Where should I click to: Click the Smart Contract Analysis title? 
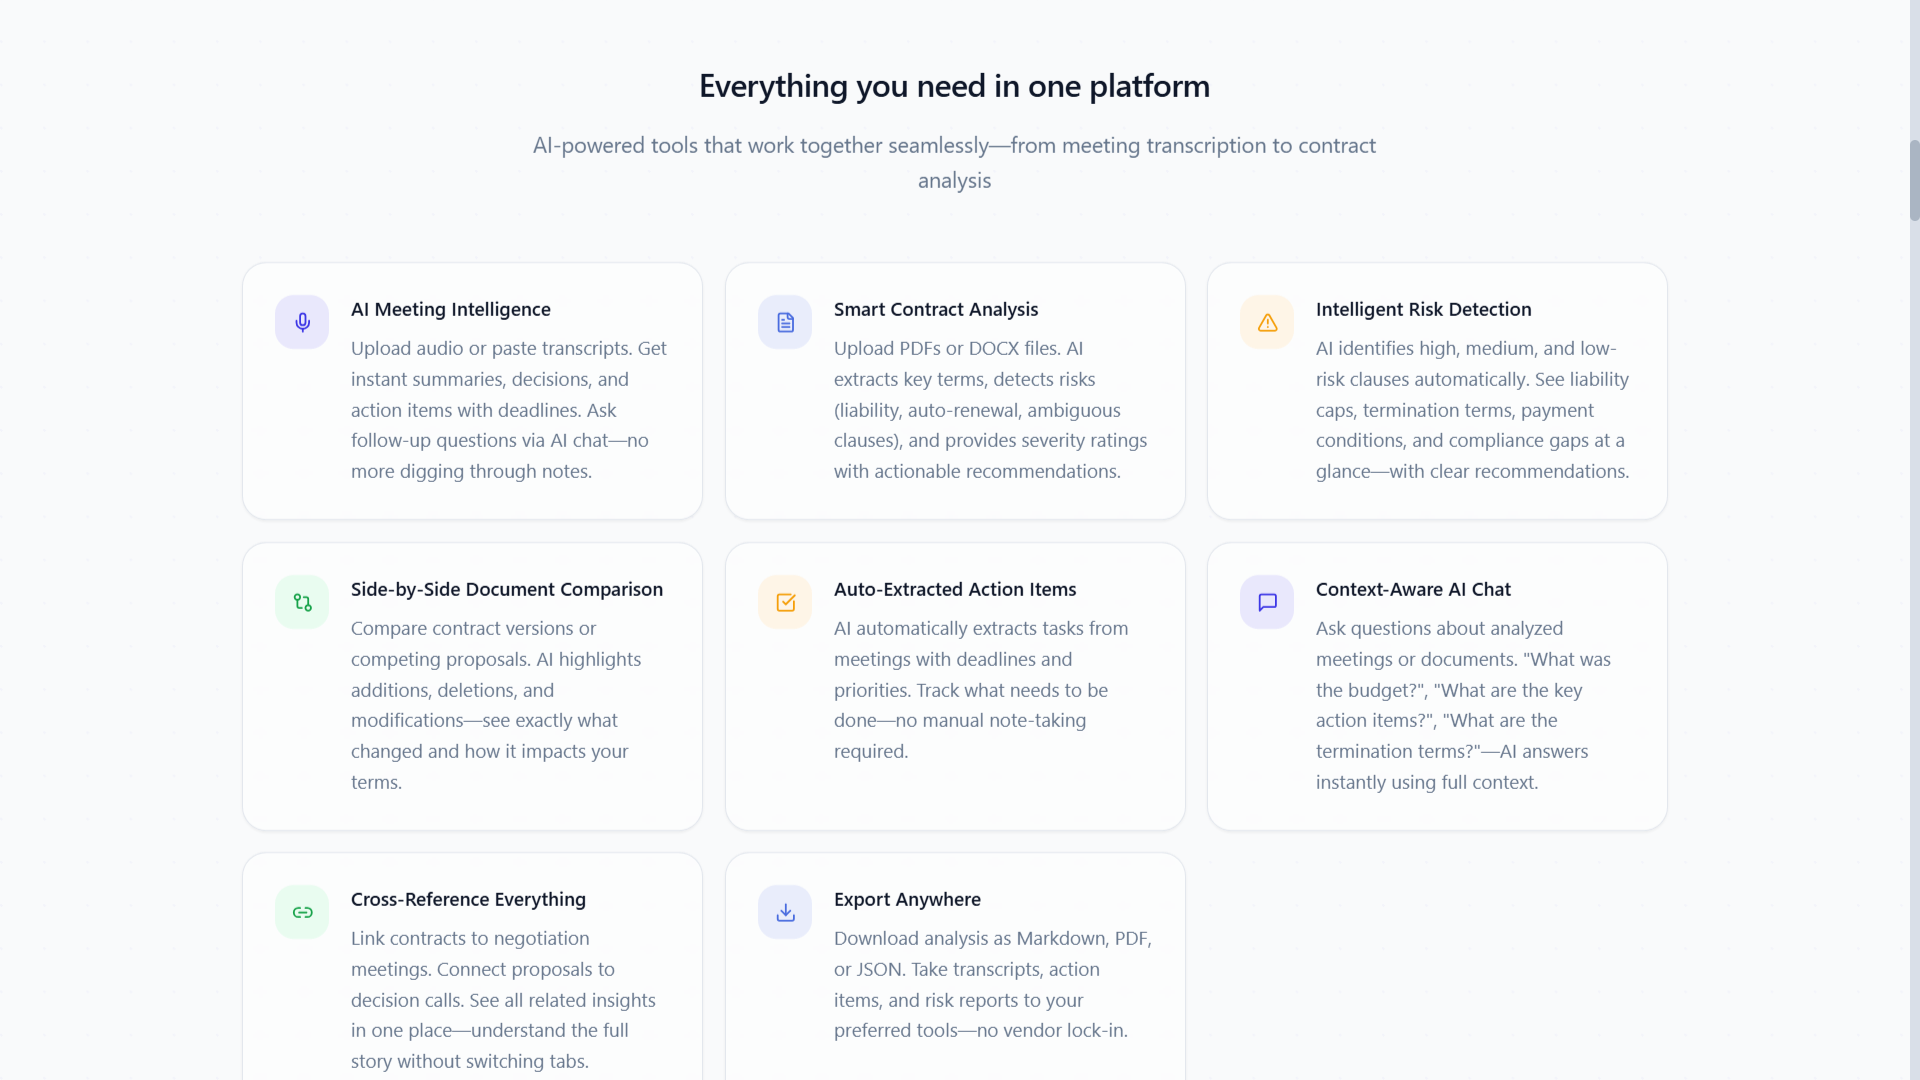935,310
